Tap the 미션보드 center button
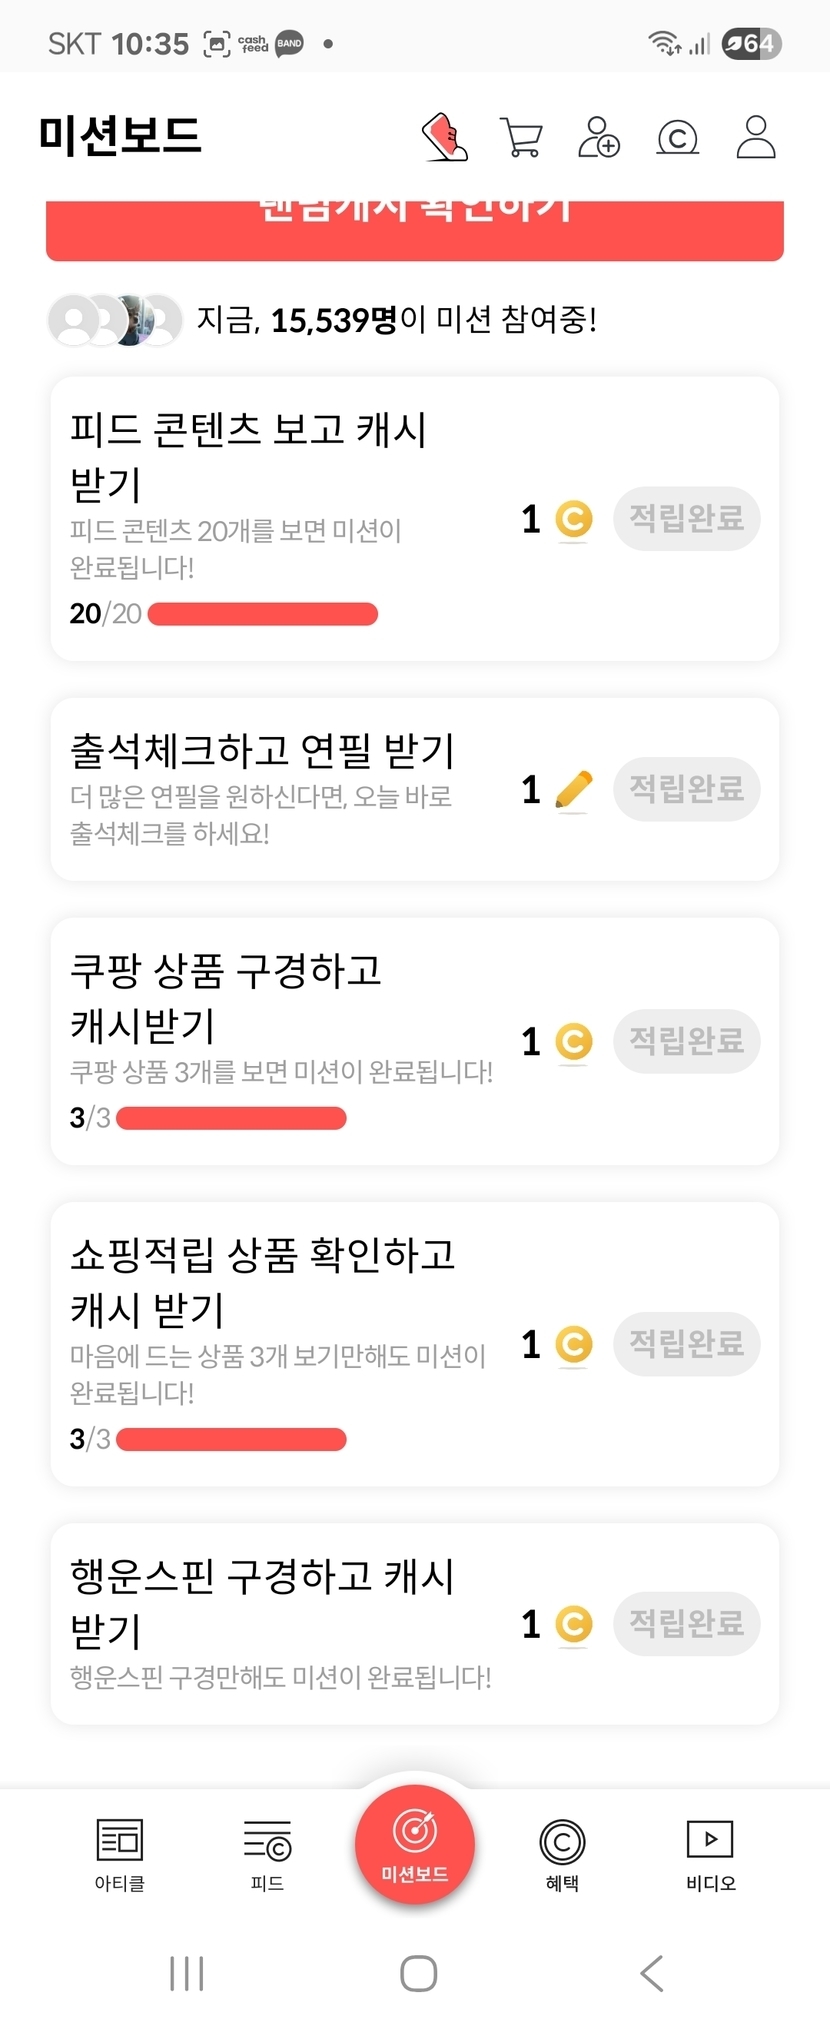Image resolution: width=830 pixels, height=2029 pixels. tap(415, 1843)
